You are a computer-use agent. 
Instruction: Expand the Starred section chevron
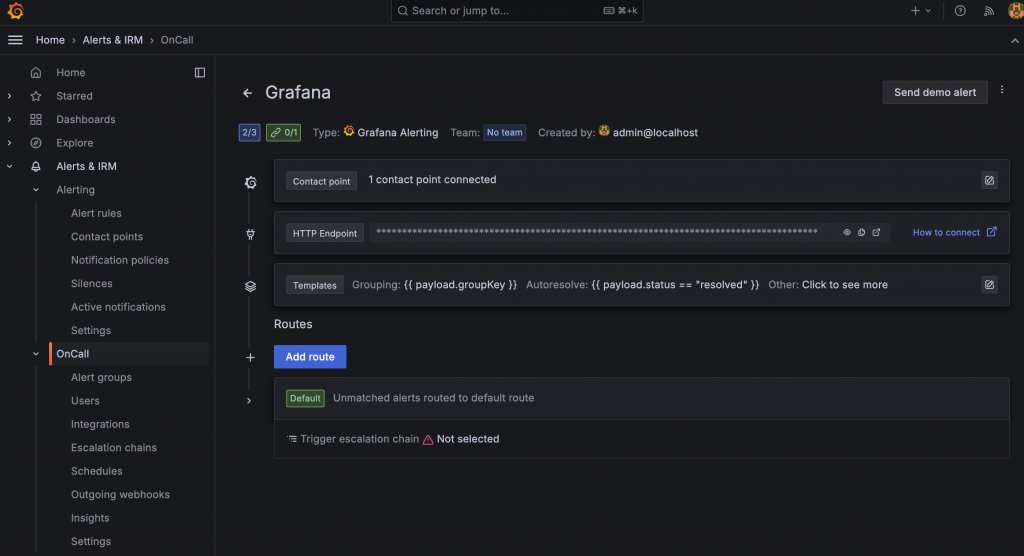tap(9, 96)
